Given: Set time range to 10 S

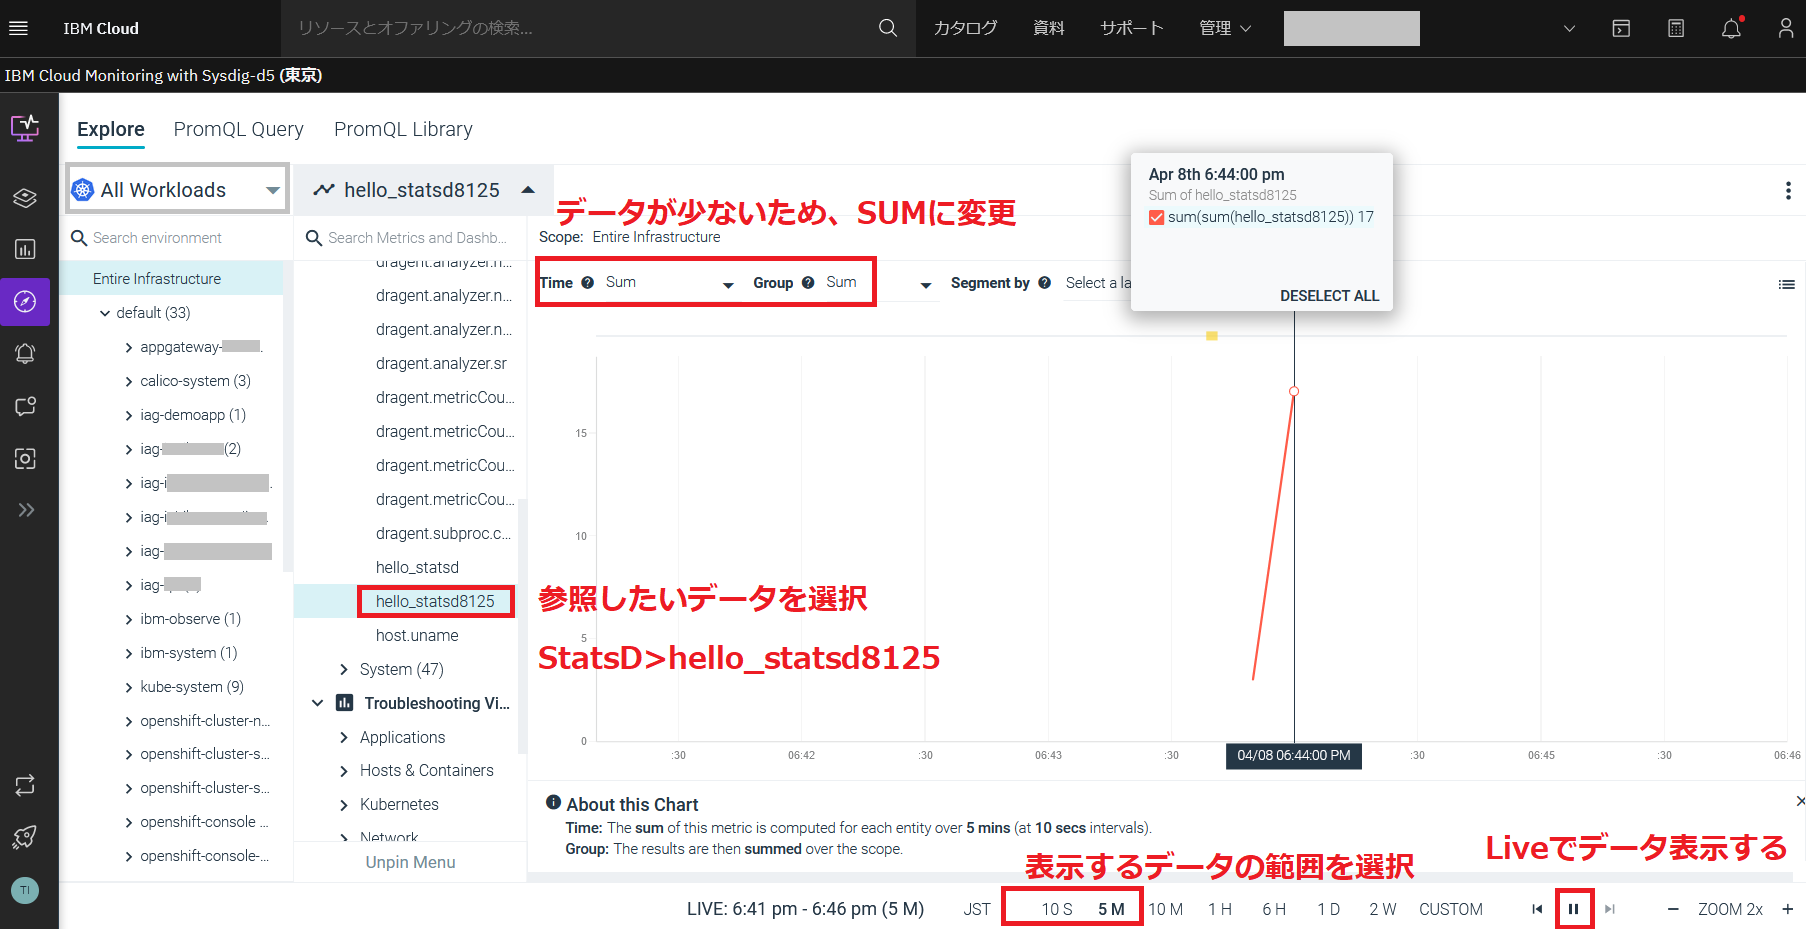Looking at the screenshot, I should (1057, 909).
